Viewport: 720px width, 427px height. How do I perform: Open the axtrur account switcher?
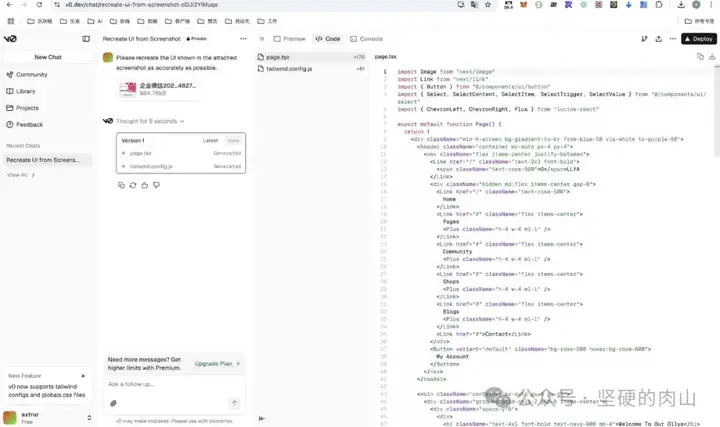click(x=89, y=418)
